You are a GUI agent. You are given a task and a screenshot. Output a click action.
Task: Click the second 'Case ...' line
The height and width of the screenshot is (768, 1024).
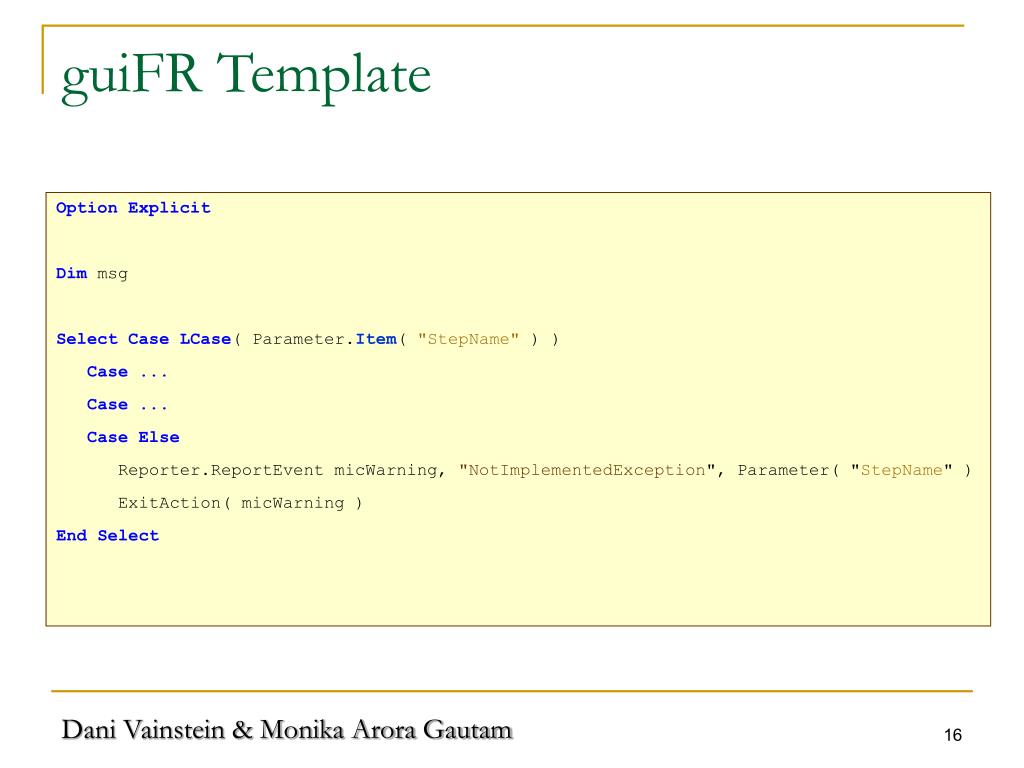coord(127,404)
